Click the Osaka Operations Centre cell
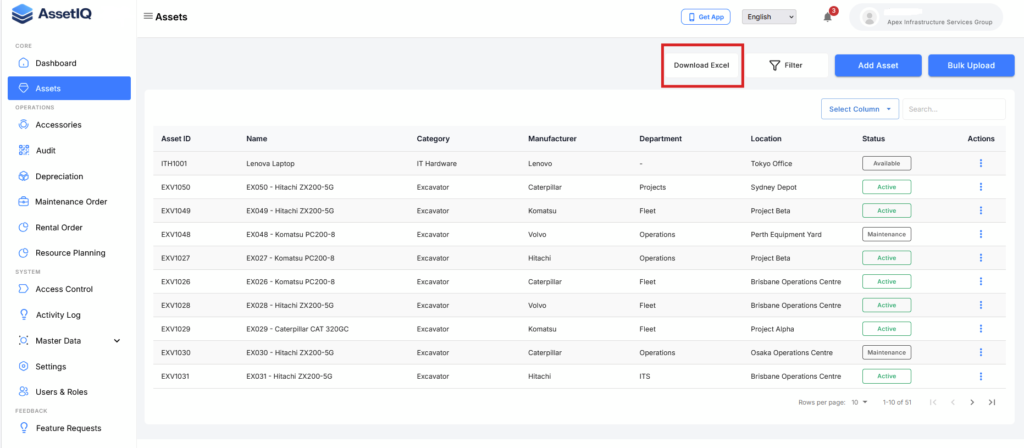The height and width of the screenshot is (448, 1024). click(x=792, y=353)
